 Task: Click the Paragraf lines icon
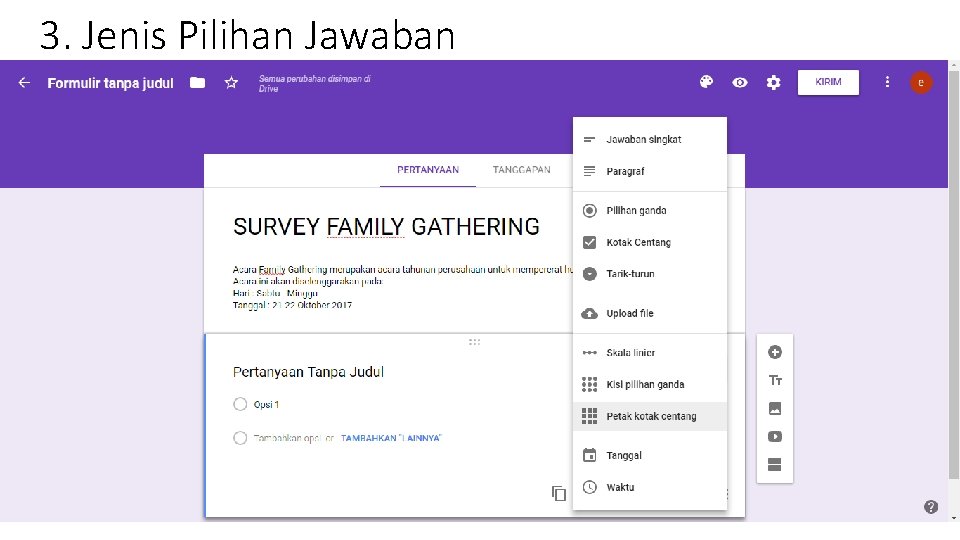[589, 171]
